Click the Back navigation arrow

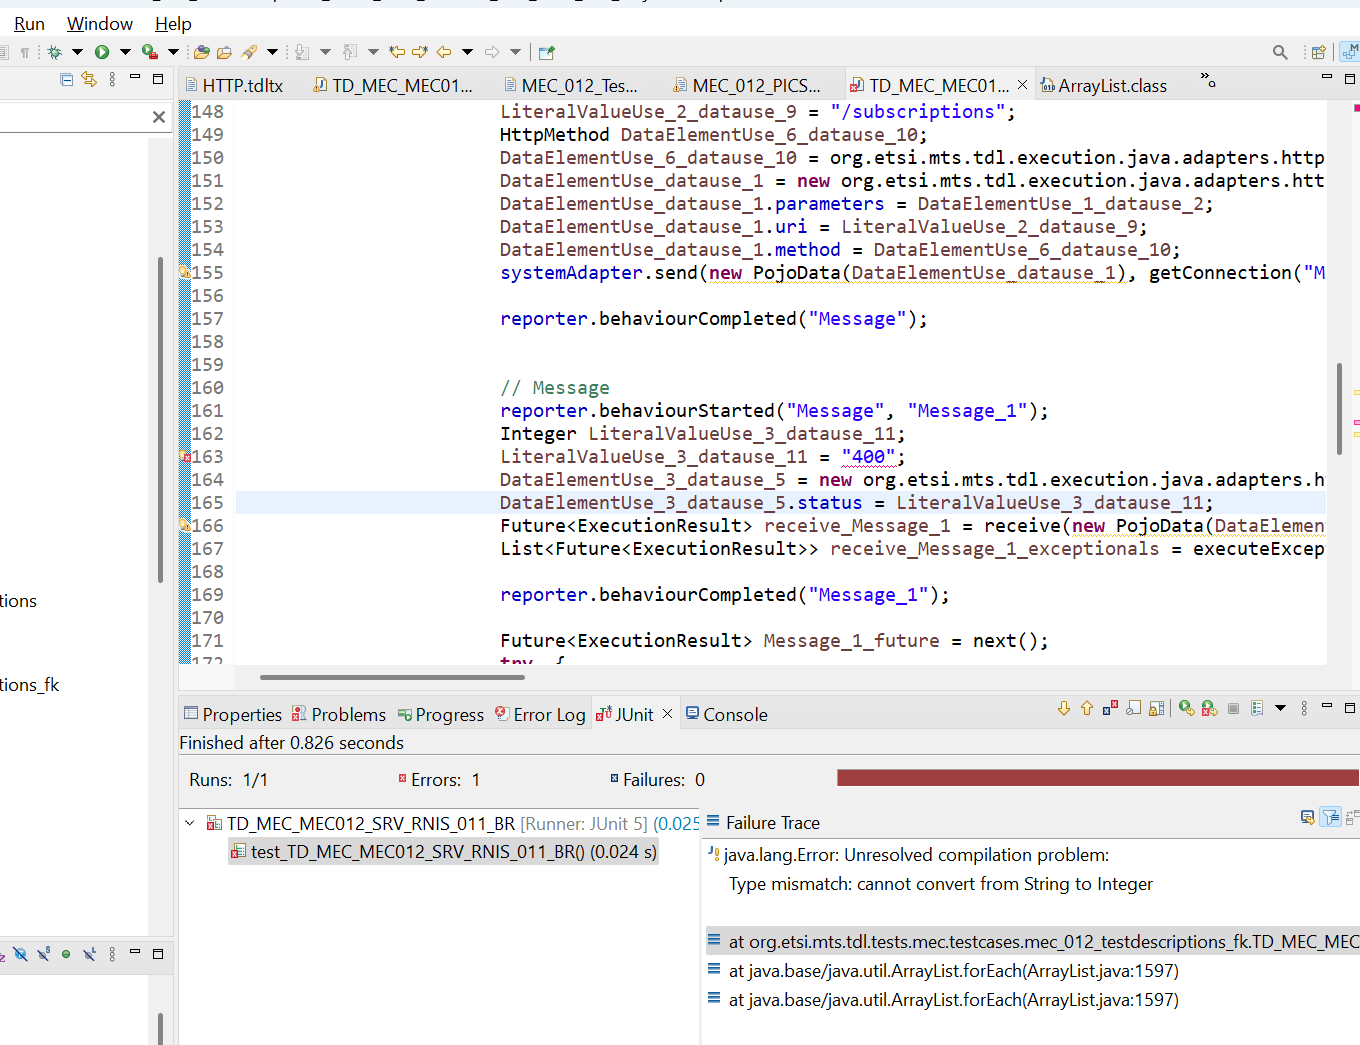[x=444, y=52]
